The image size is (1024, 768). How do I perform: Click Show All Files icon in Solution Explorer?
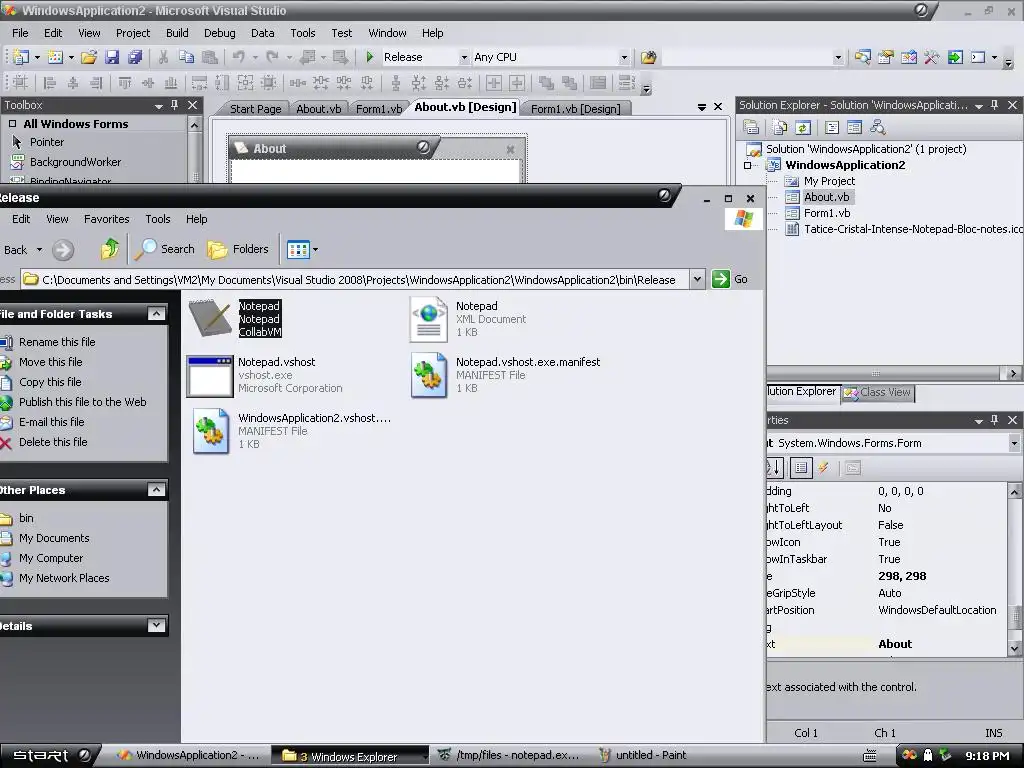[779, 127]
